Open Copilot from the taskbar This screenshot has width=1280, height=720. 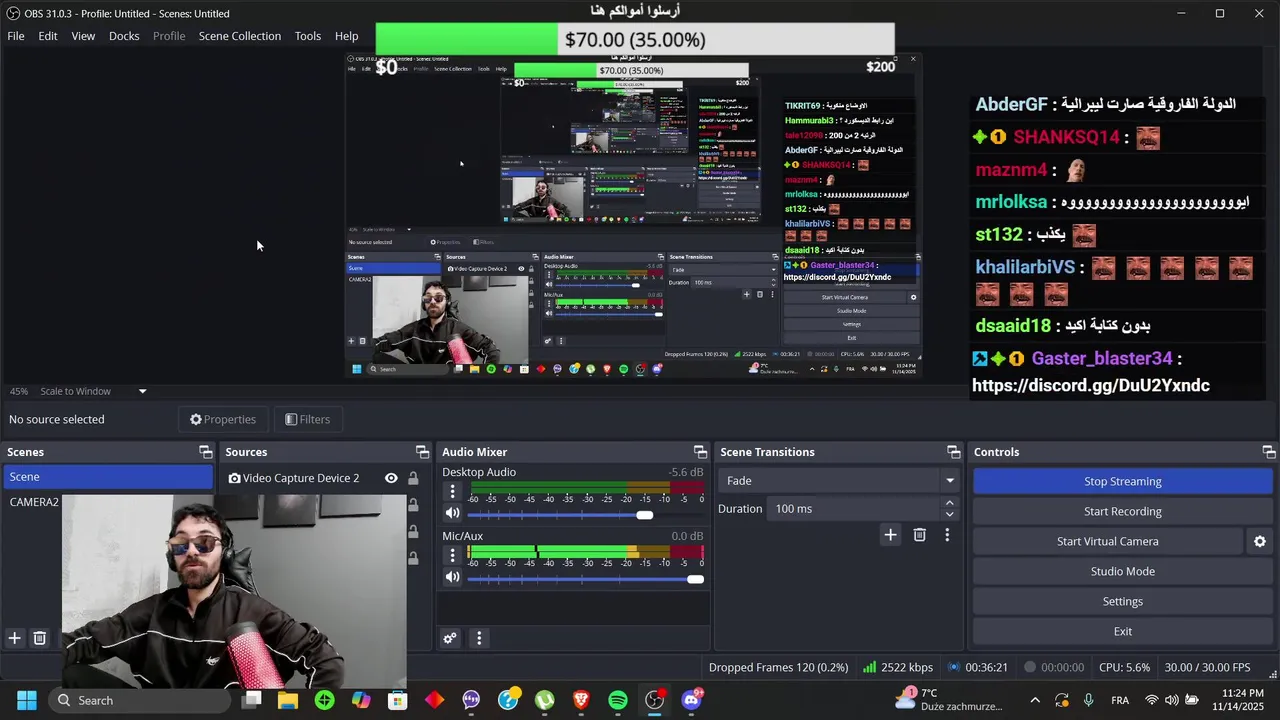click(361, 700)
